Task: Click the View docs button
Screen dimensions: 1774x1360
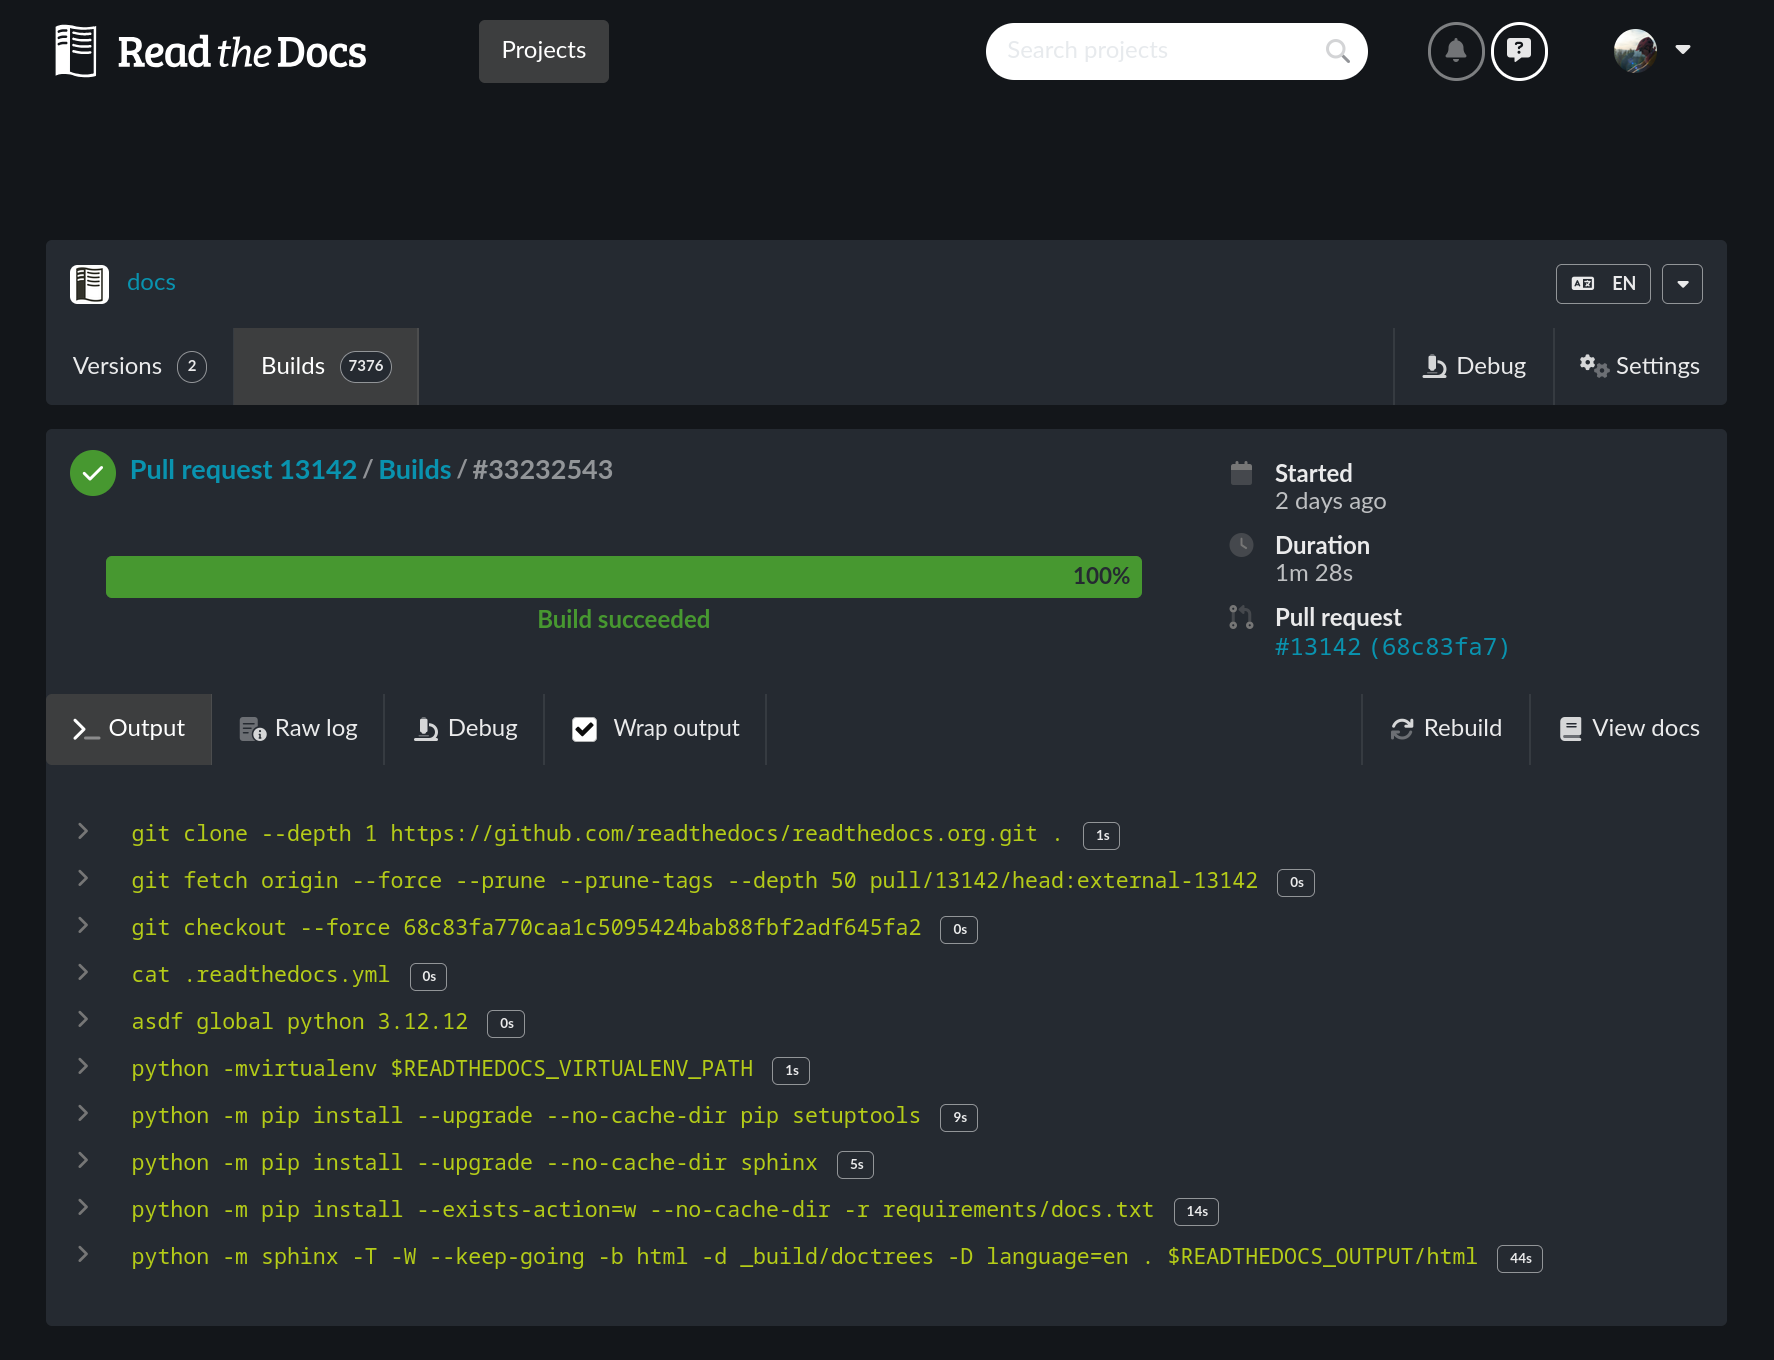Action: click(x=1629, y=729)
